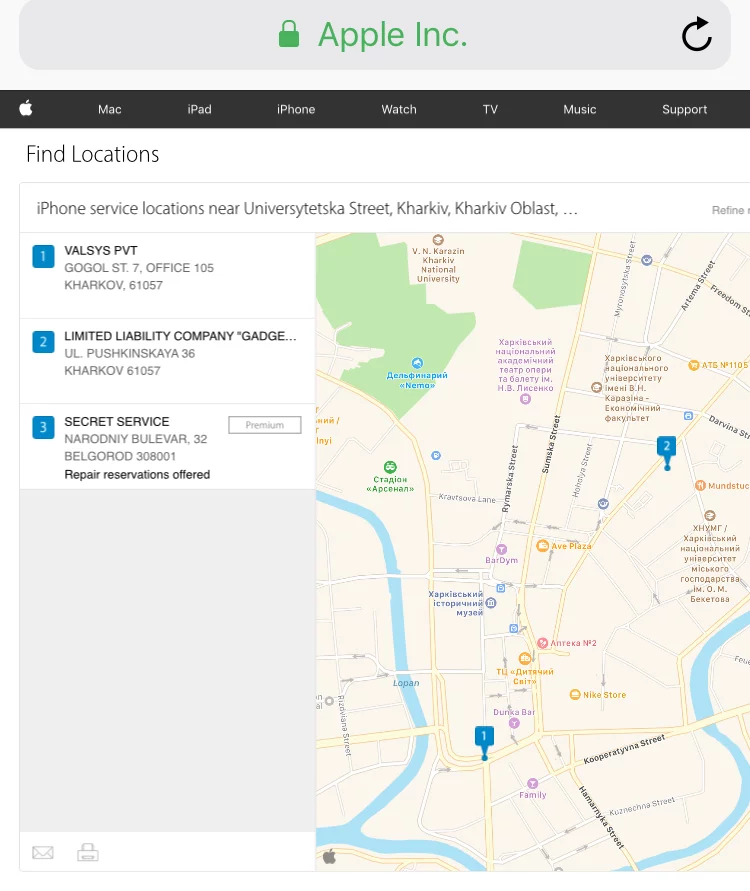Open the Watch menu item
The image size is (750, 891).
tap(399, 110)
